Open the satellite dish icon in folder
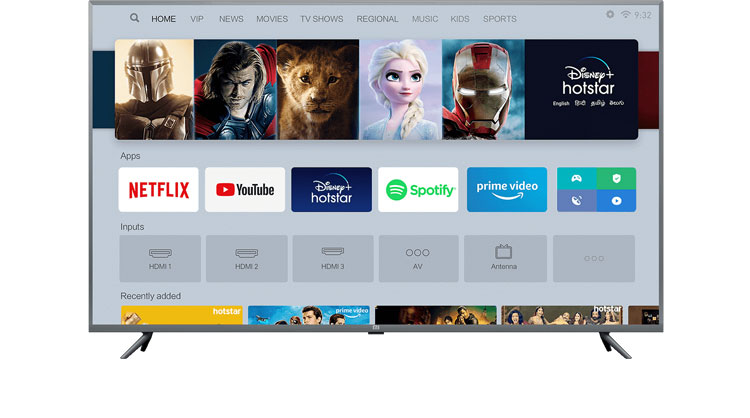750x418 pixels. click(x=577, y=201)
